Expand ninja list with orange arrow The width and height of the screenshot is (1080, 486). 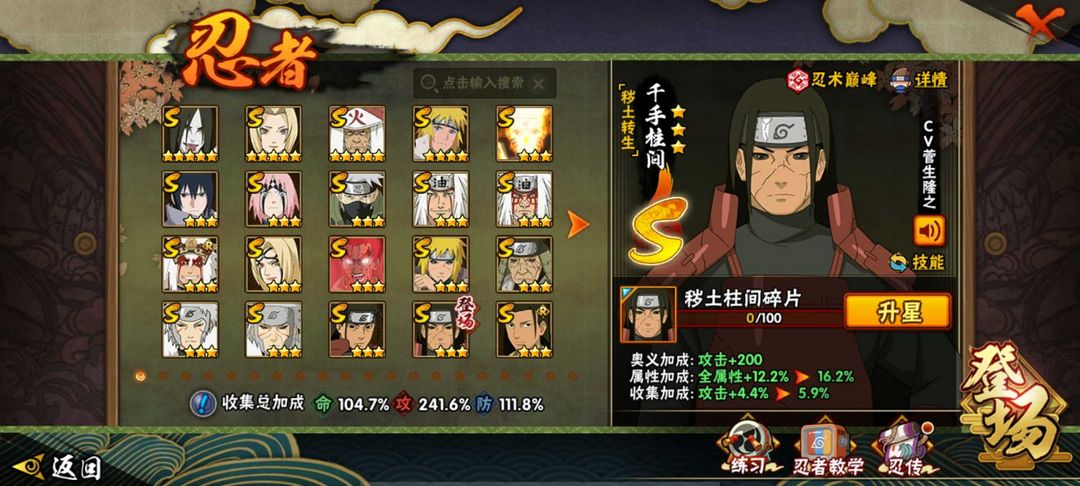point(578,224)
